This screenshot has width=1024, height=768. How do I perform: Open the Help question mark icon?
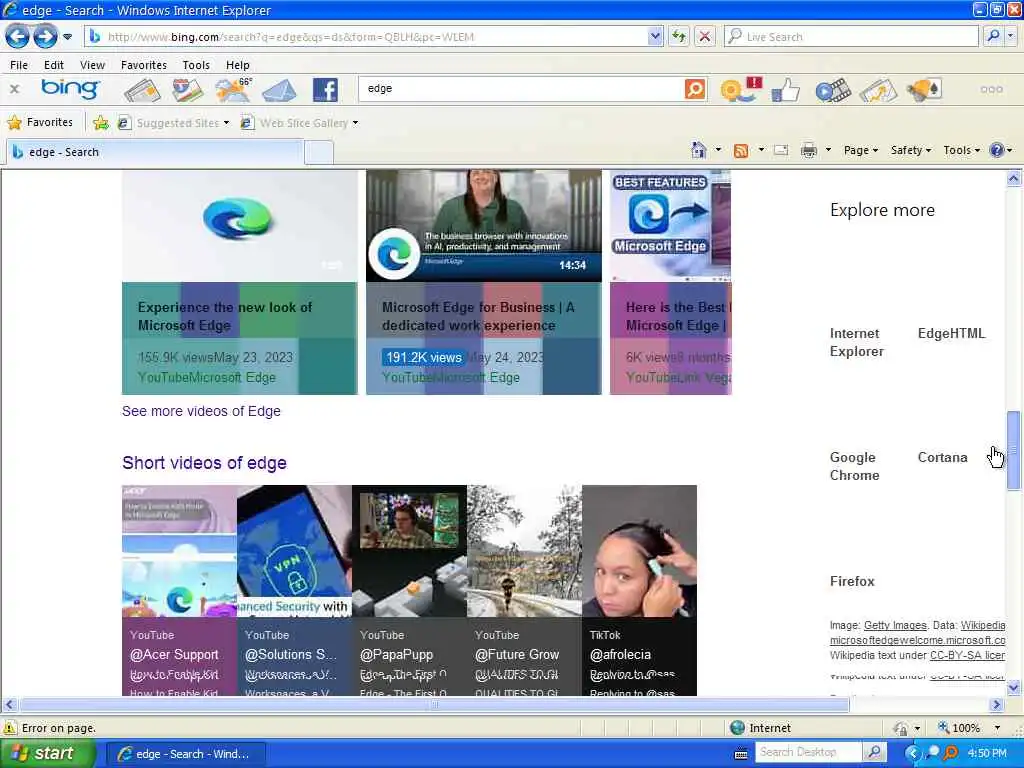[x=997, y=150]
